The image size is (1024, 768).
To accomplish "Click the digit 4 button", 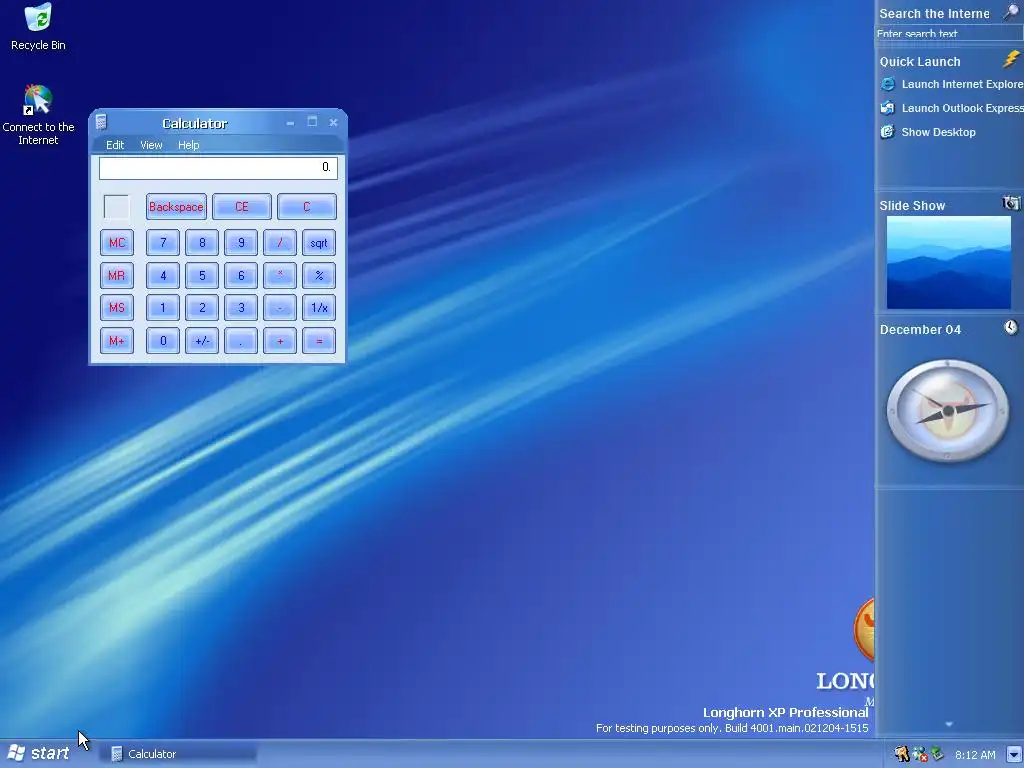I will coord(163,275).
